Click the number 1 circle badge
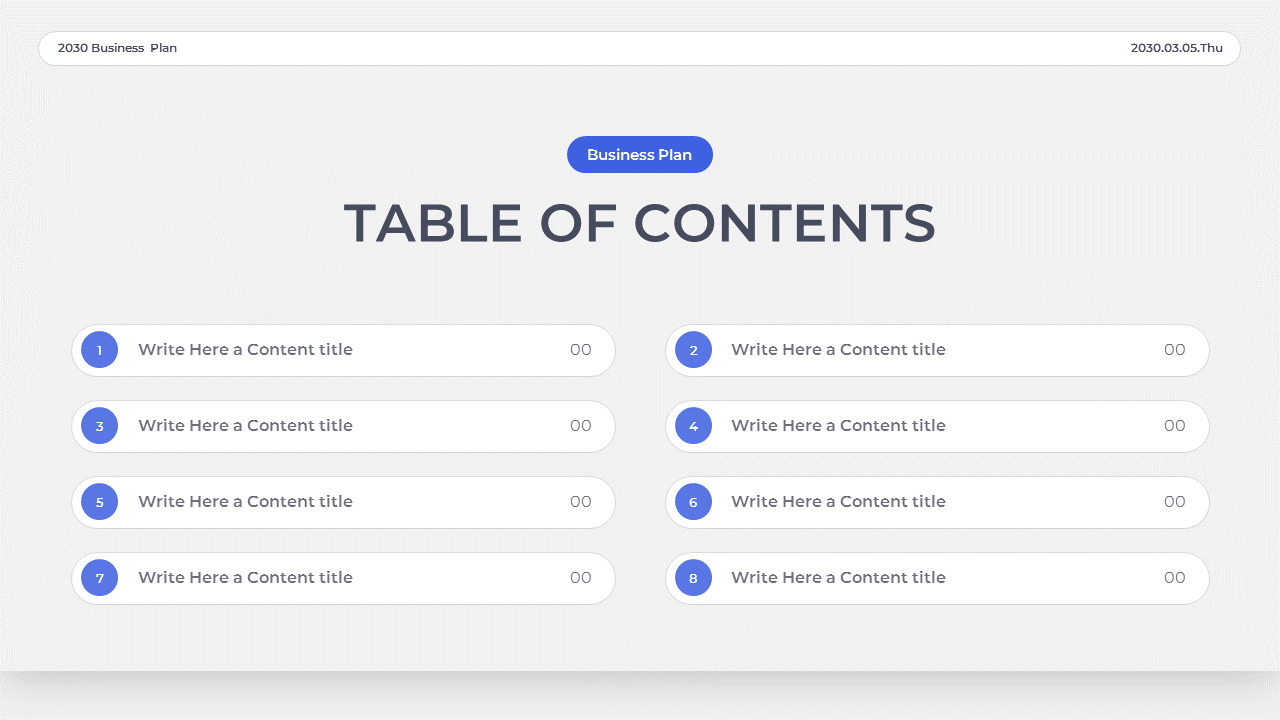Screen dimensions: 1280x720 pyautogui.click(x=99, y=350)
